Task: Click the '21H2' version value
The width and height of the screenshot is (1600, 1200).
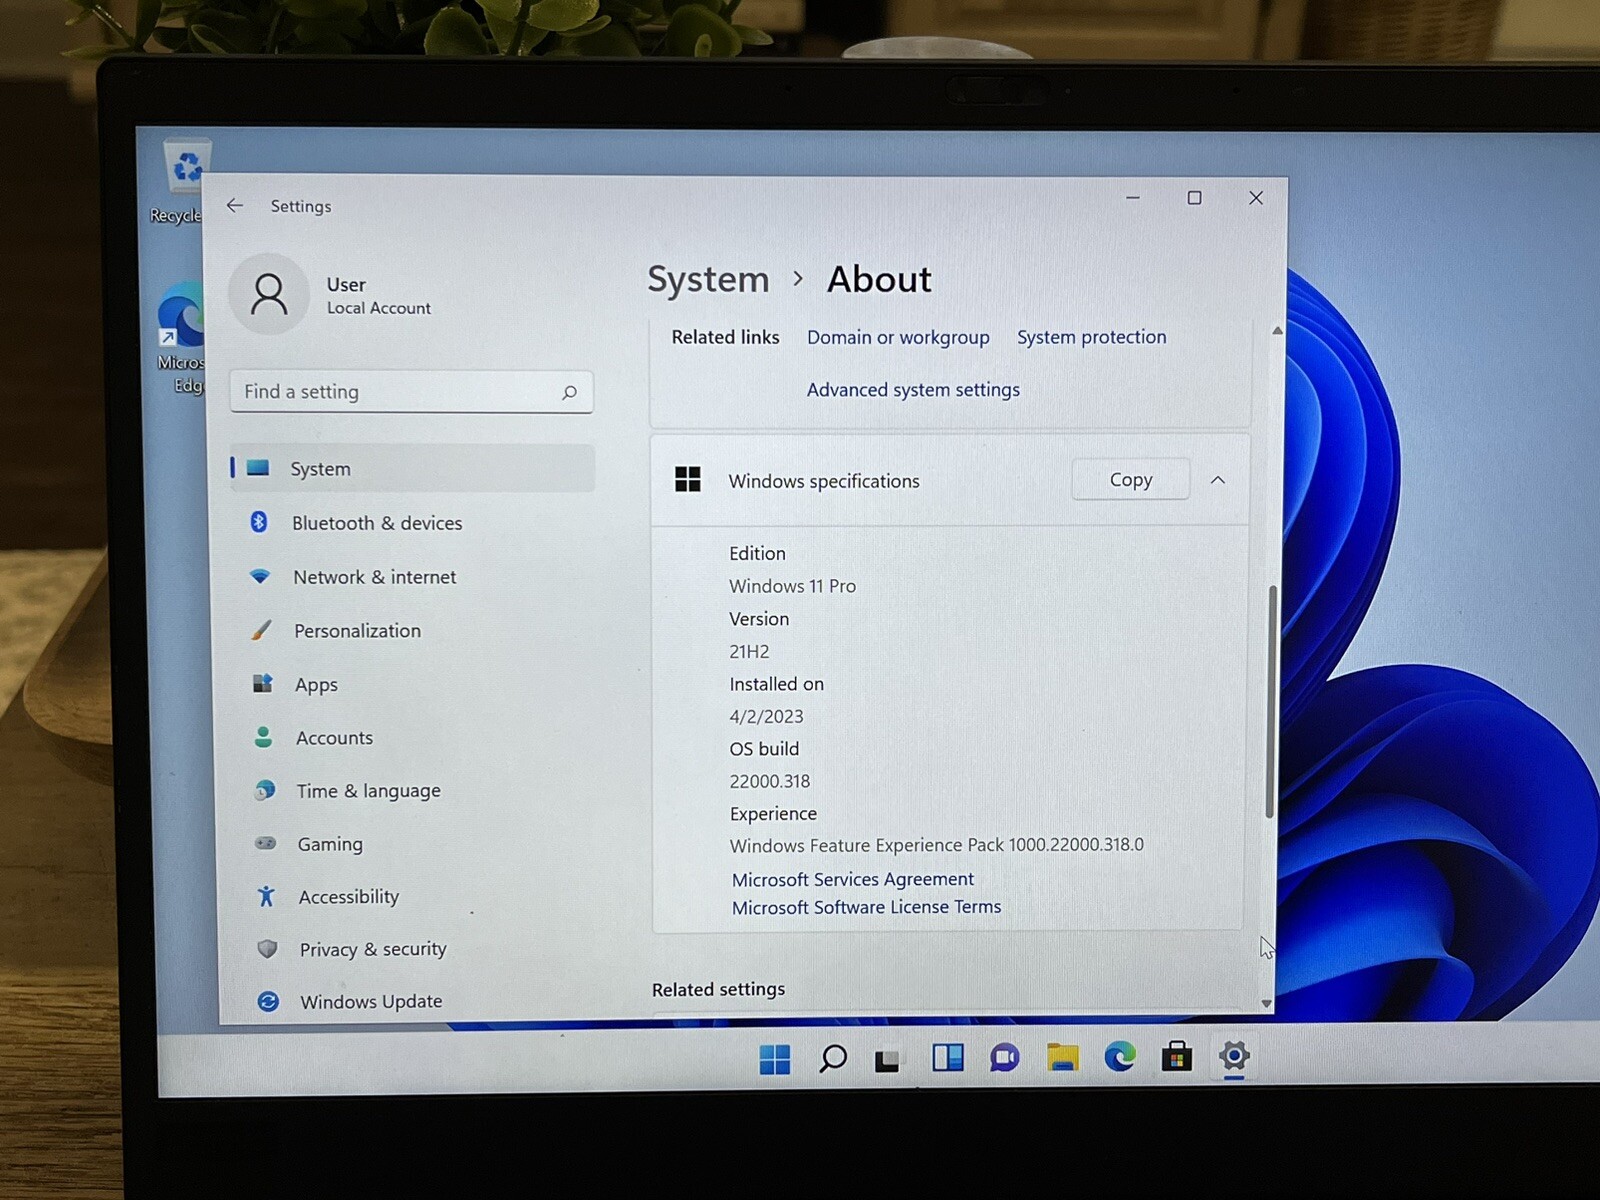Action: pos(749,652)
